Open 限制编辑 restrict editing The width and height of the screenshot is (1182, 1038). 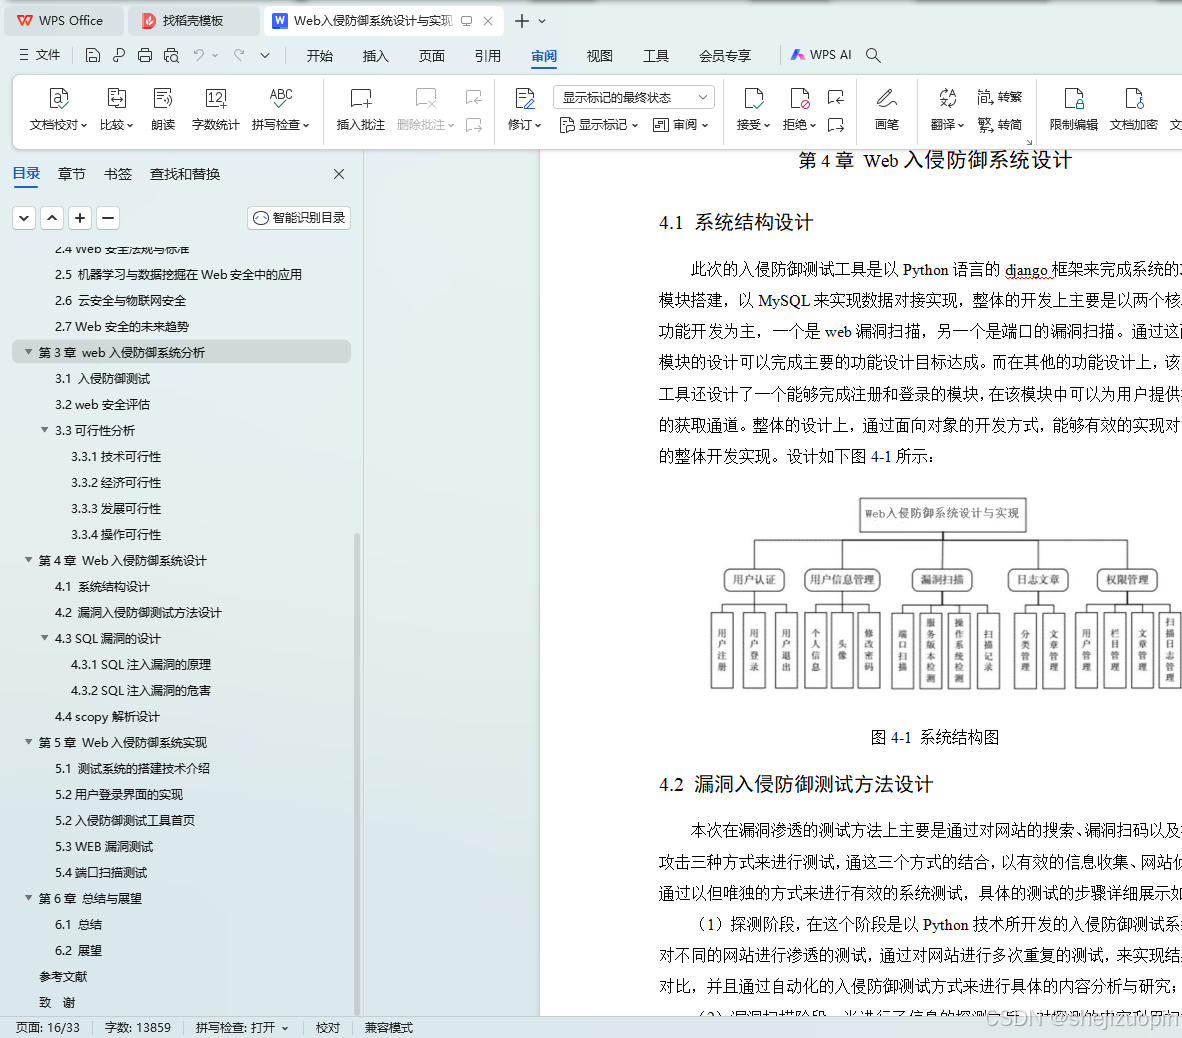(1073, 109)
